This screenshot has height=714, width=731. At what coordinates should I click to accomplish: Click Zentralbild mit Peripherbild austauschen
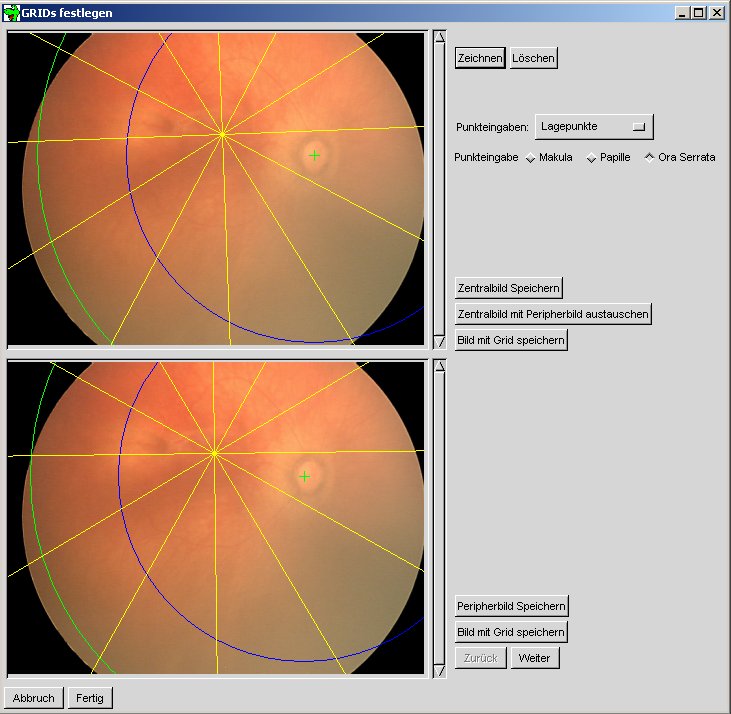click(x=553, y=314)
